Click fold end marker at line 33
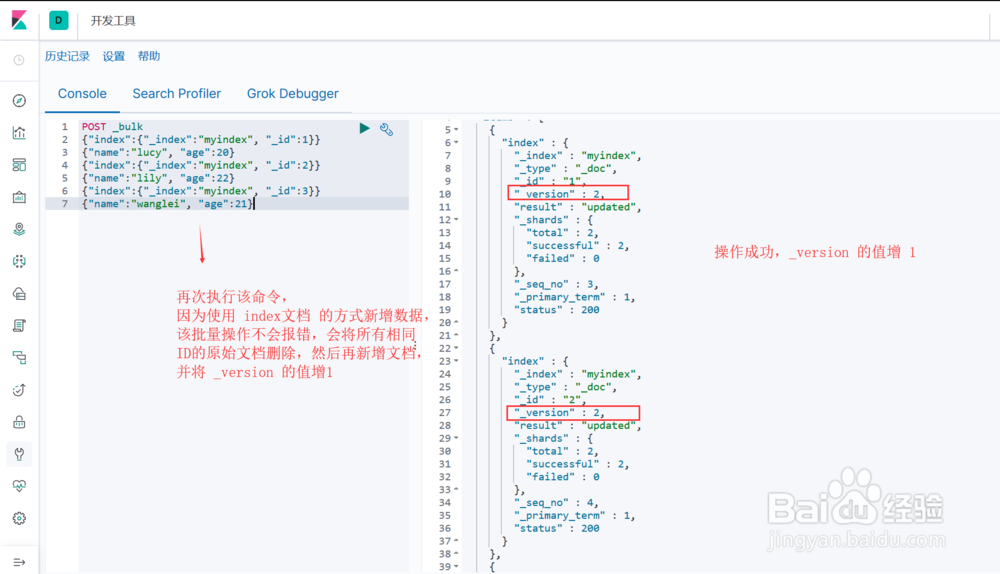Screen dimensions: 1000x574 click(456, 490)
